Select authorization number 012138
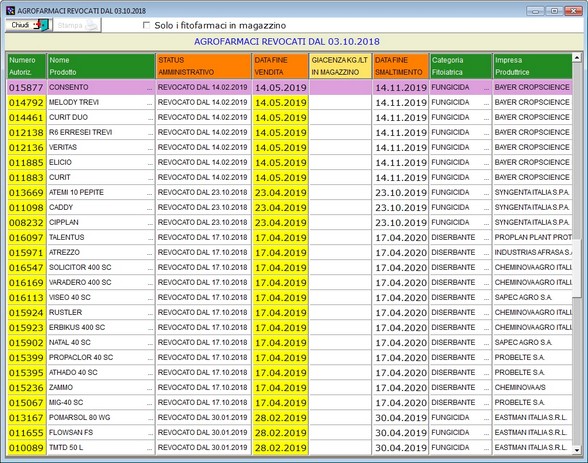Screen dimensions: 588x463 click(x=26, y=132)
